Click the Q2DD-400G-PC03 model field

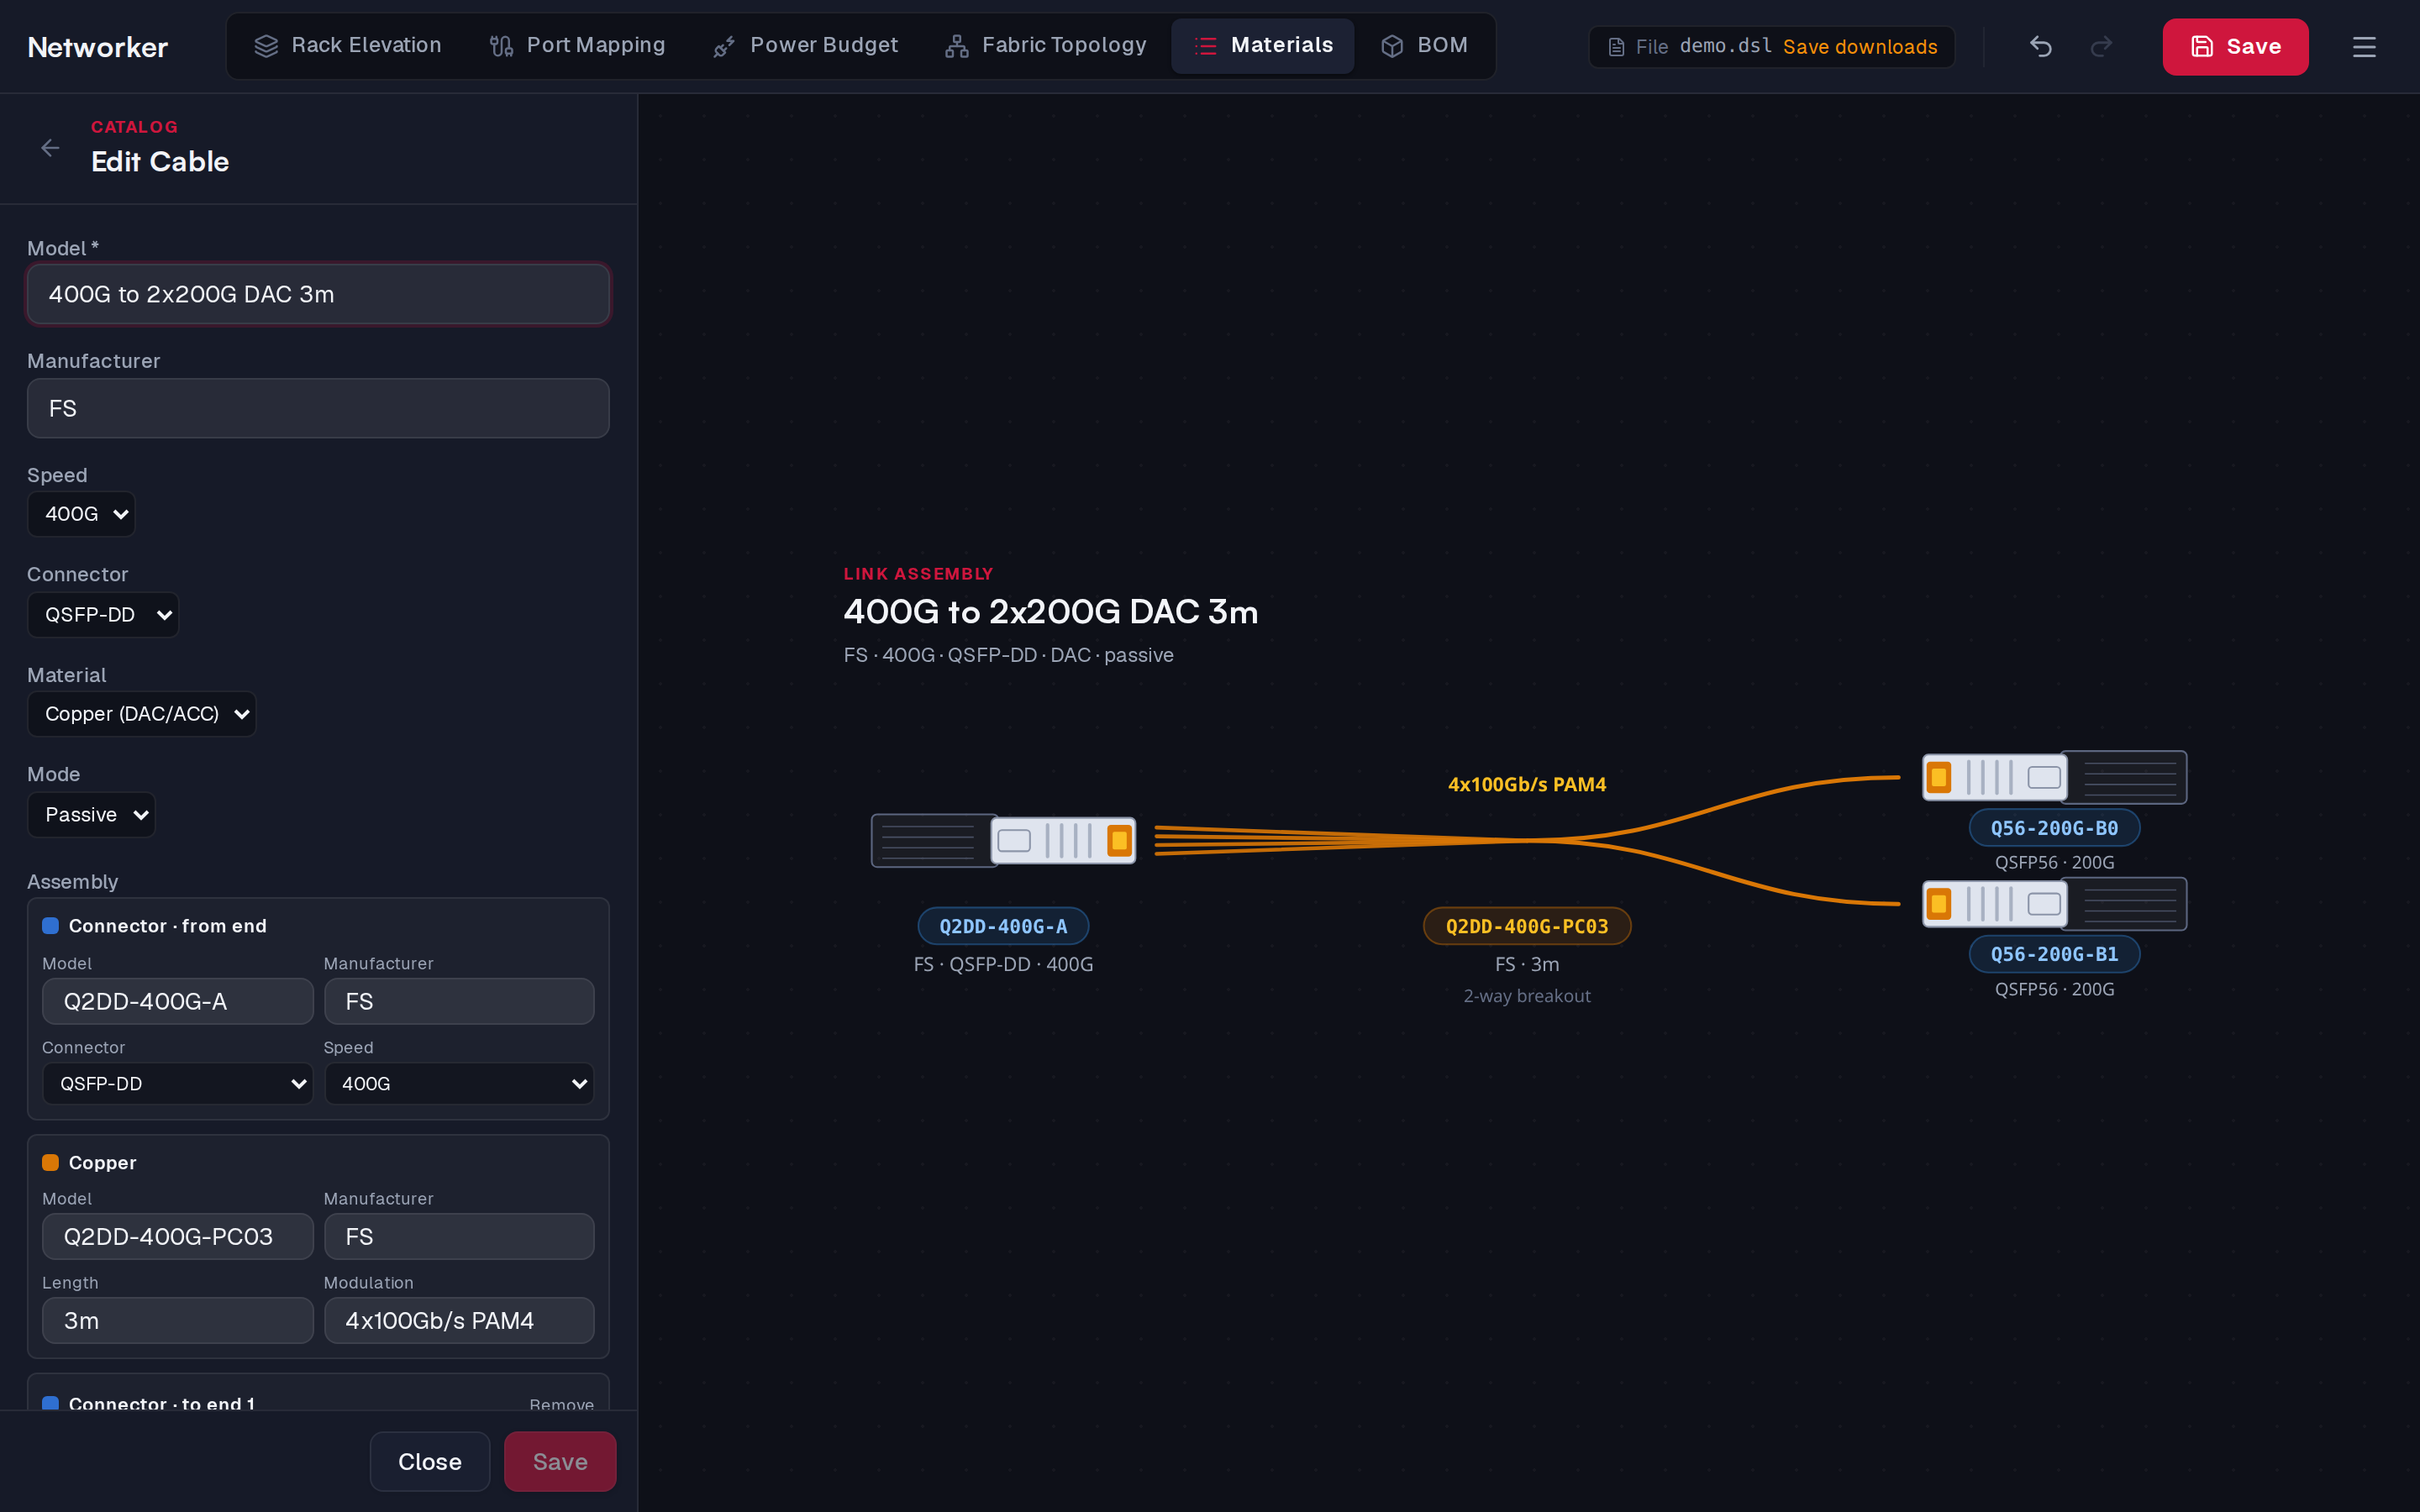tap(178, 1236)
